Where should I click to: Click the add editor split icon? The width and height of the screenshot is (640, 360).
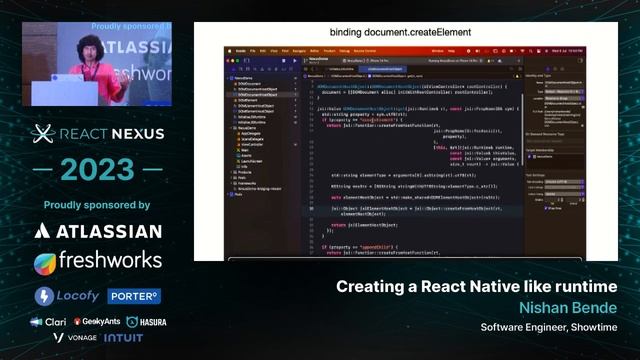519,69
